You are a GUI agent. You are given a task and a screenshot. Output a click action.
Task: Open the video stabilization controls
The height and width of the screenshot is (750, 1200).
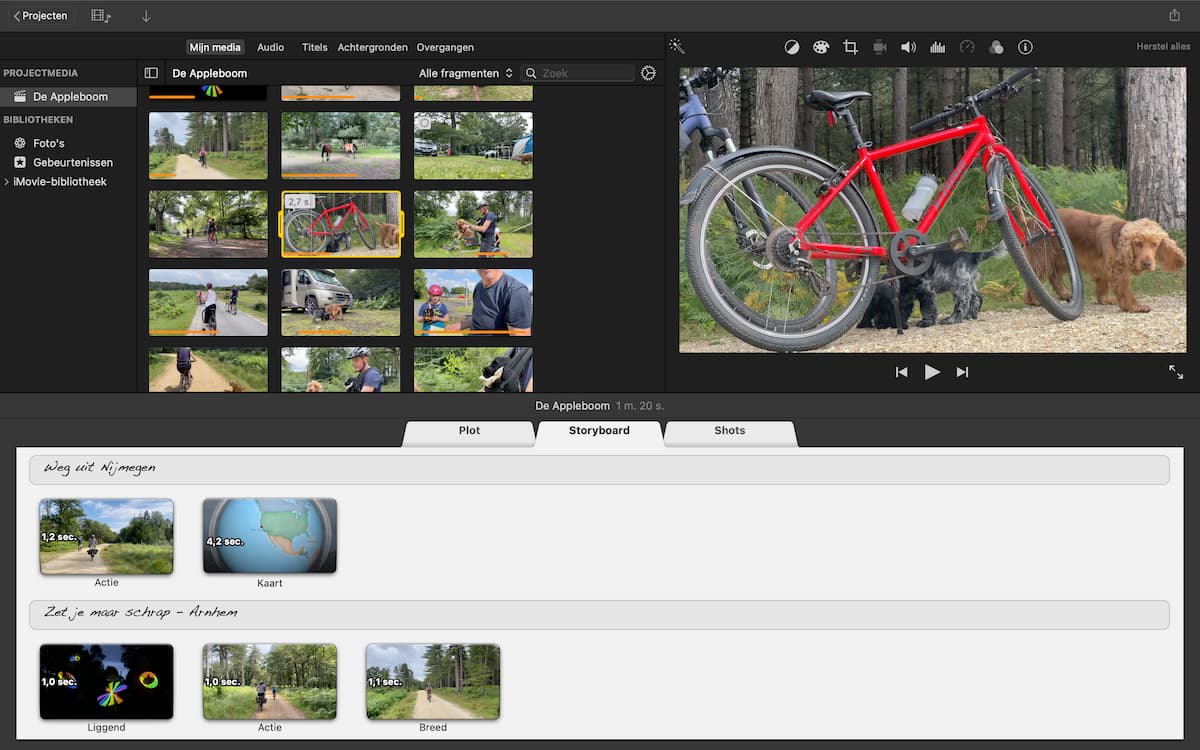pyautogui.click(x=878, y=46)
